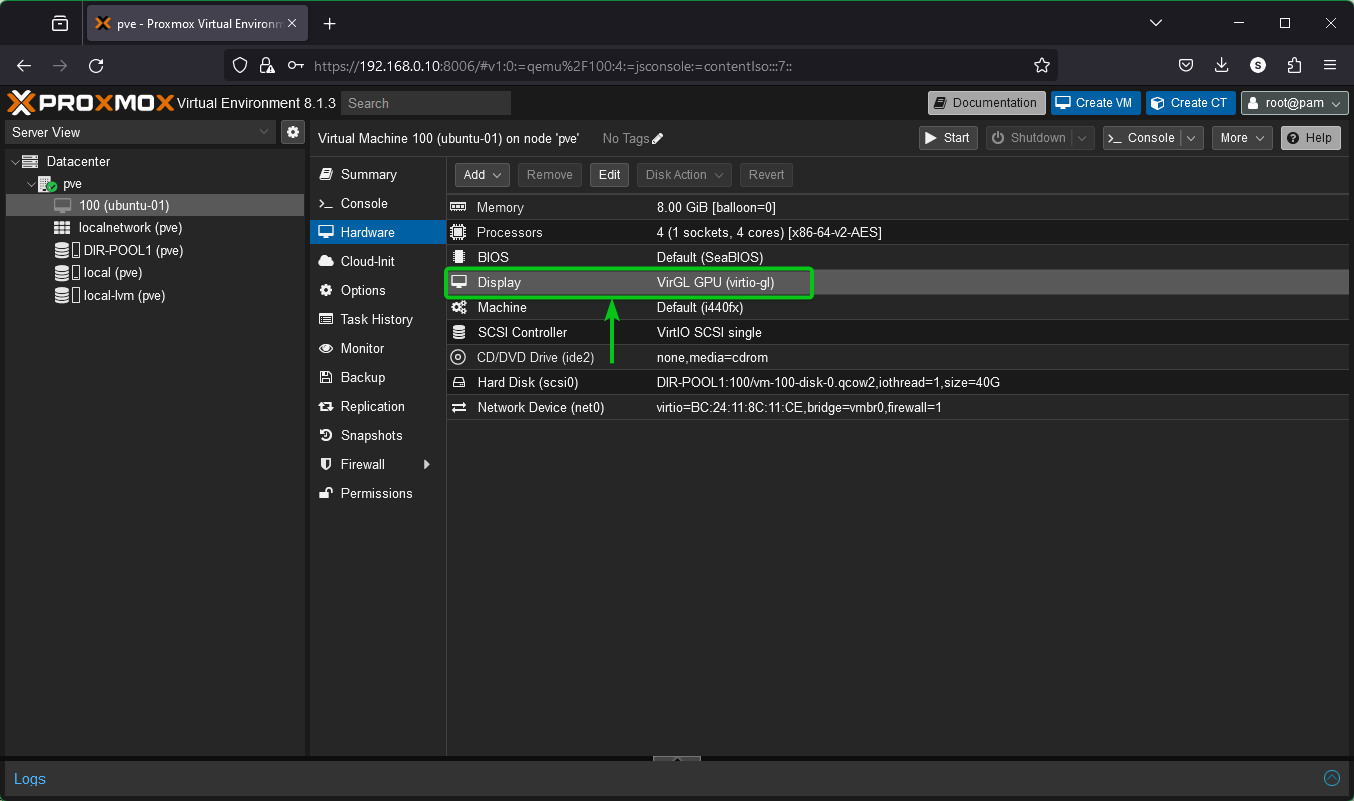Click the Pocket save icon
Screen dimensions: 1354x801
(1186, 65)
